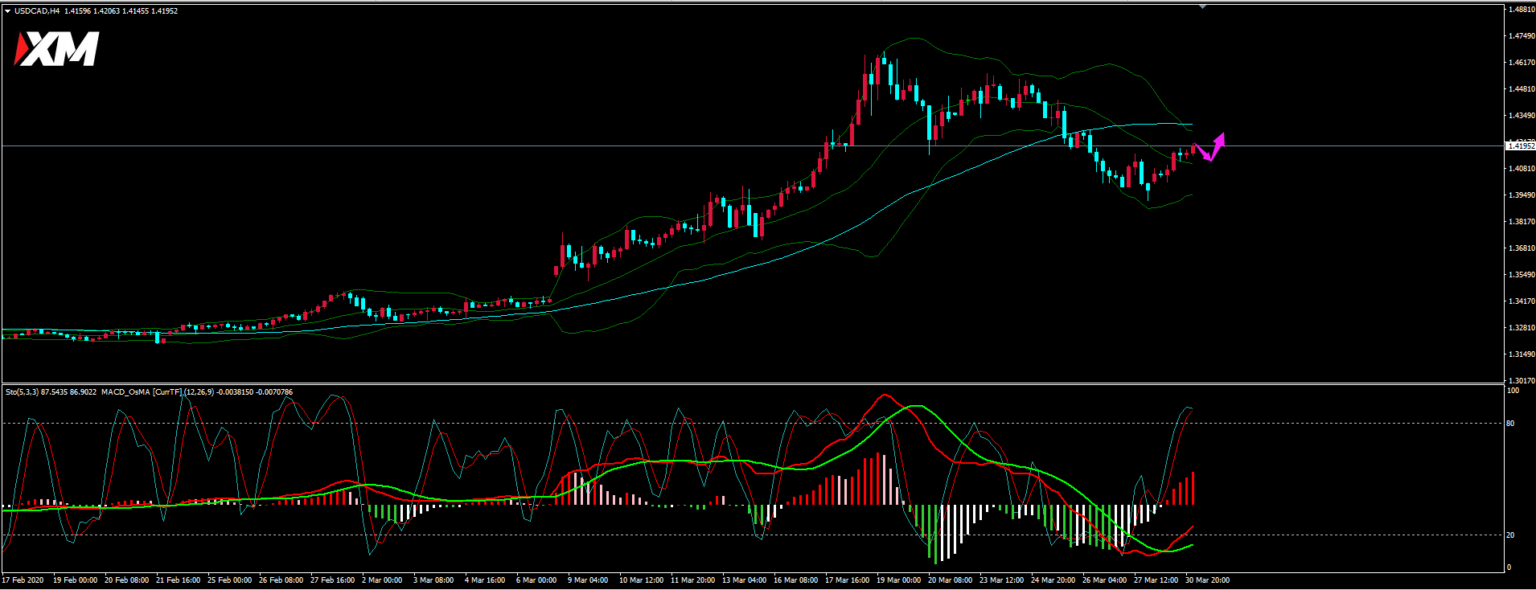Click the 24 Mar 20:00 time label

click(1053, 579)
